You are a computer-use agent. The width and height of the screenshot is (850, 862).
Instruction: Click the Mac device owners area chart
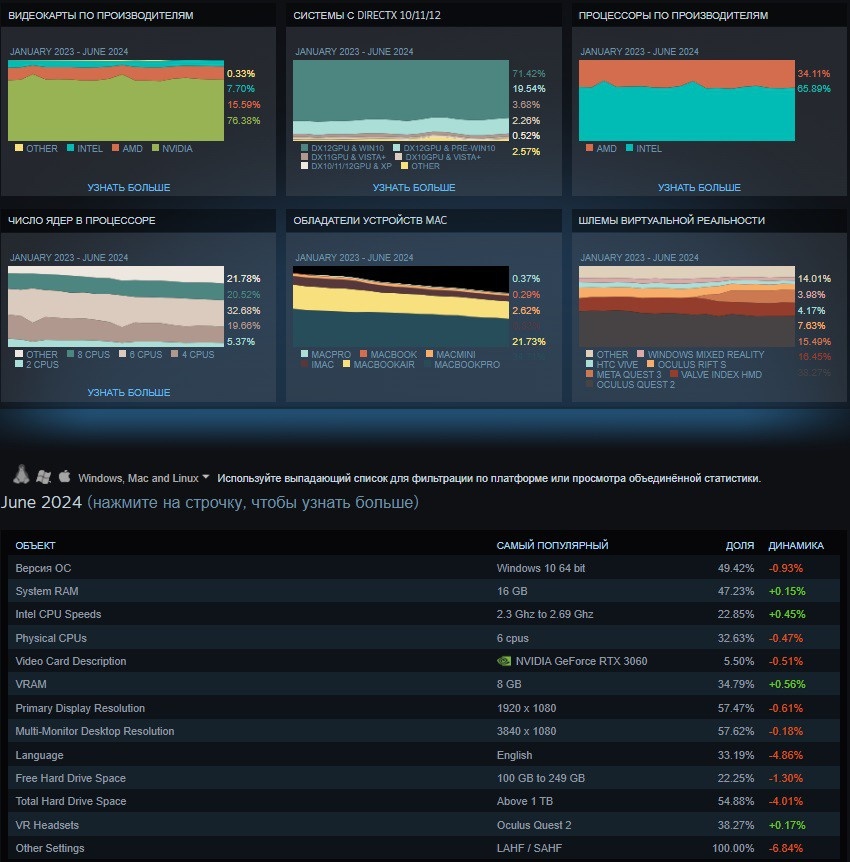[x=401, y=306]
